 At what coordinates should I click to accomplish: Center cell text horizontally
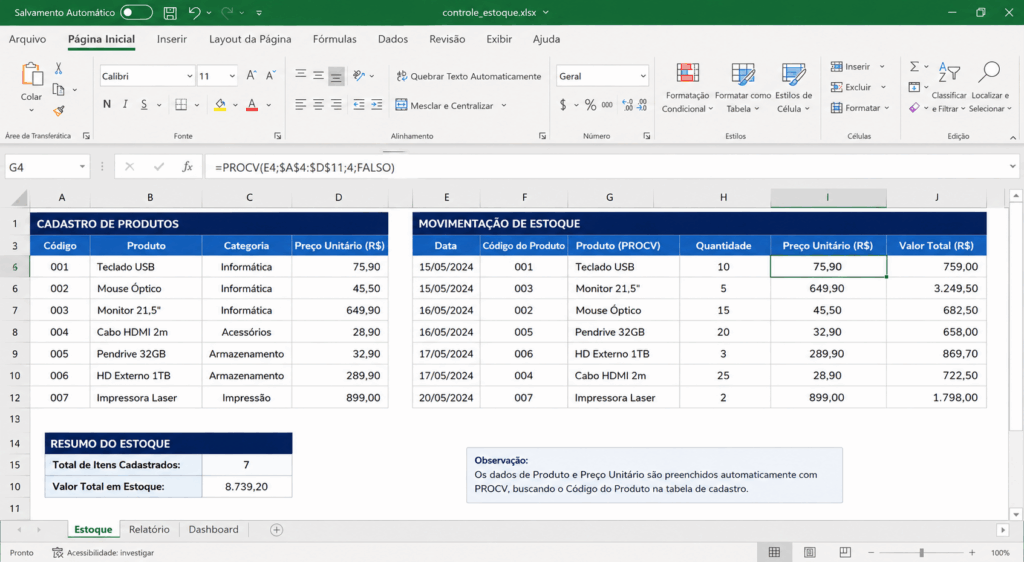tap(318, 104)
